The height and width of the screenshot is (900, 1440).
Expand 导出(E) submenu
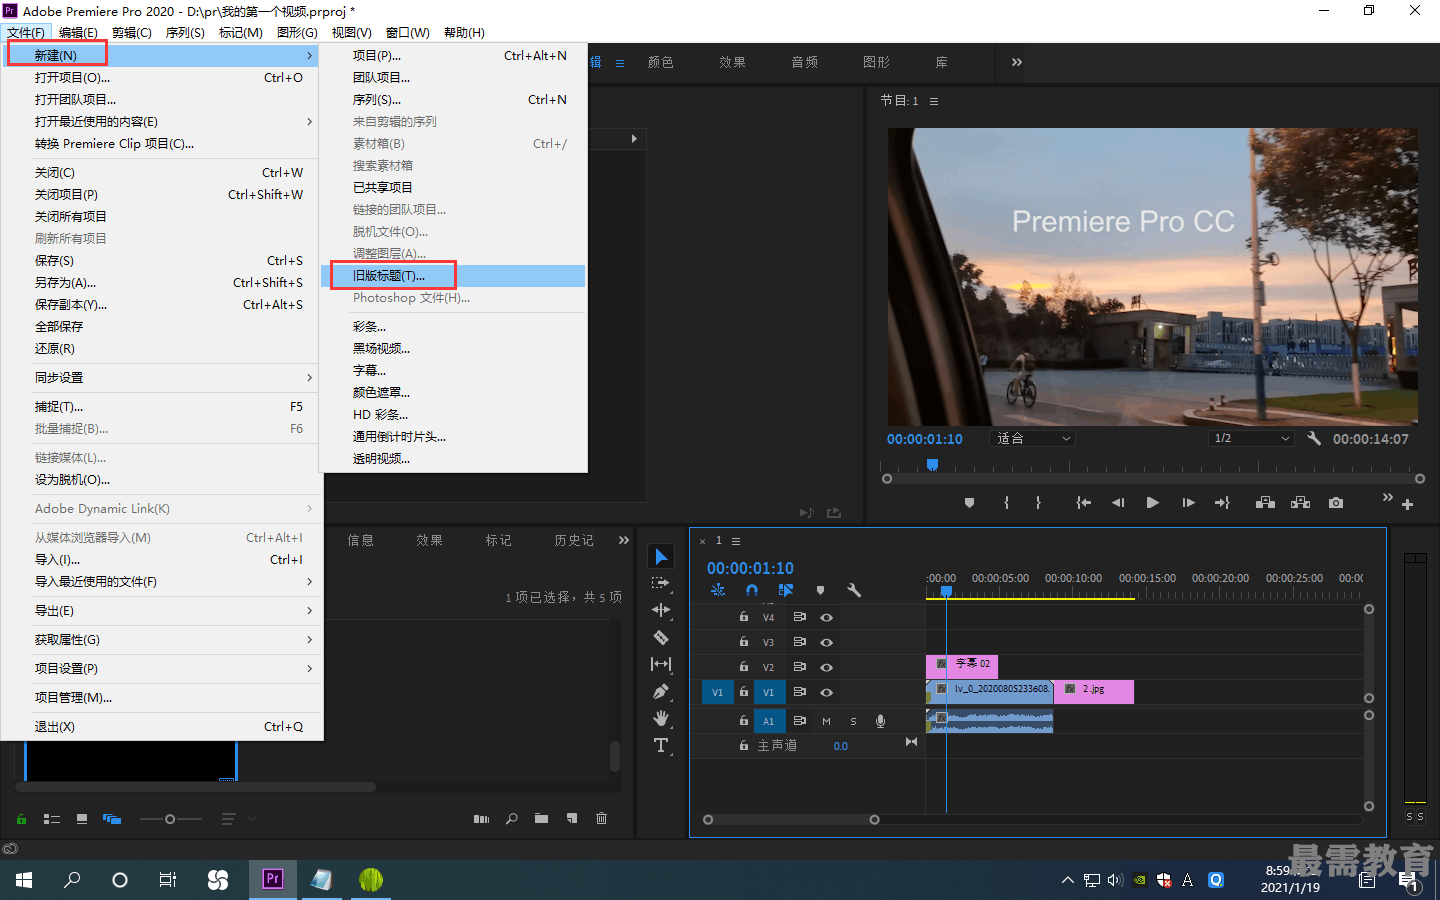[160, 610]
